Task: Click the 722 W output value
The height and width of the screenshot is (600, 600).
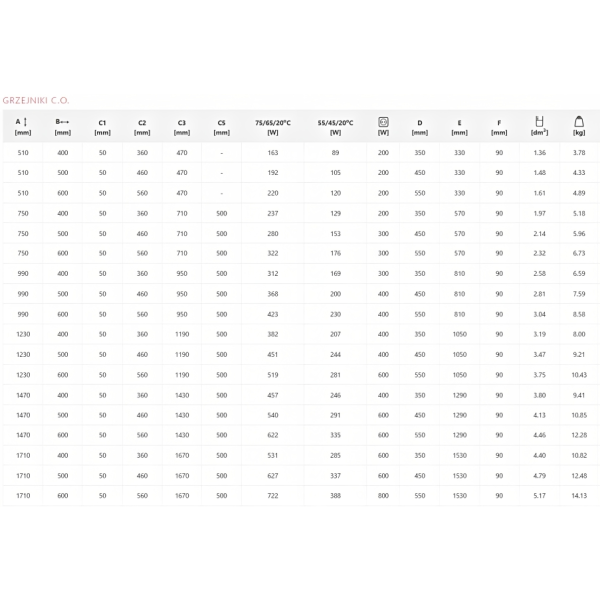Action: coord(273,495)
